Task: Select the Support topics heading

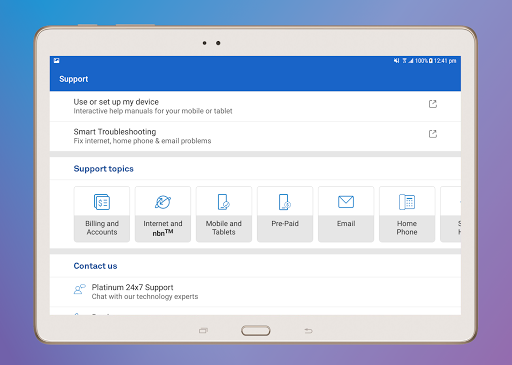Action: (x=103, y=169)
